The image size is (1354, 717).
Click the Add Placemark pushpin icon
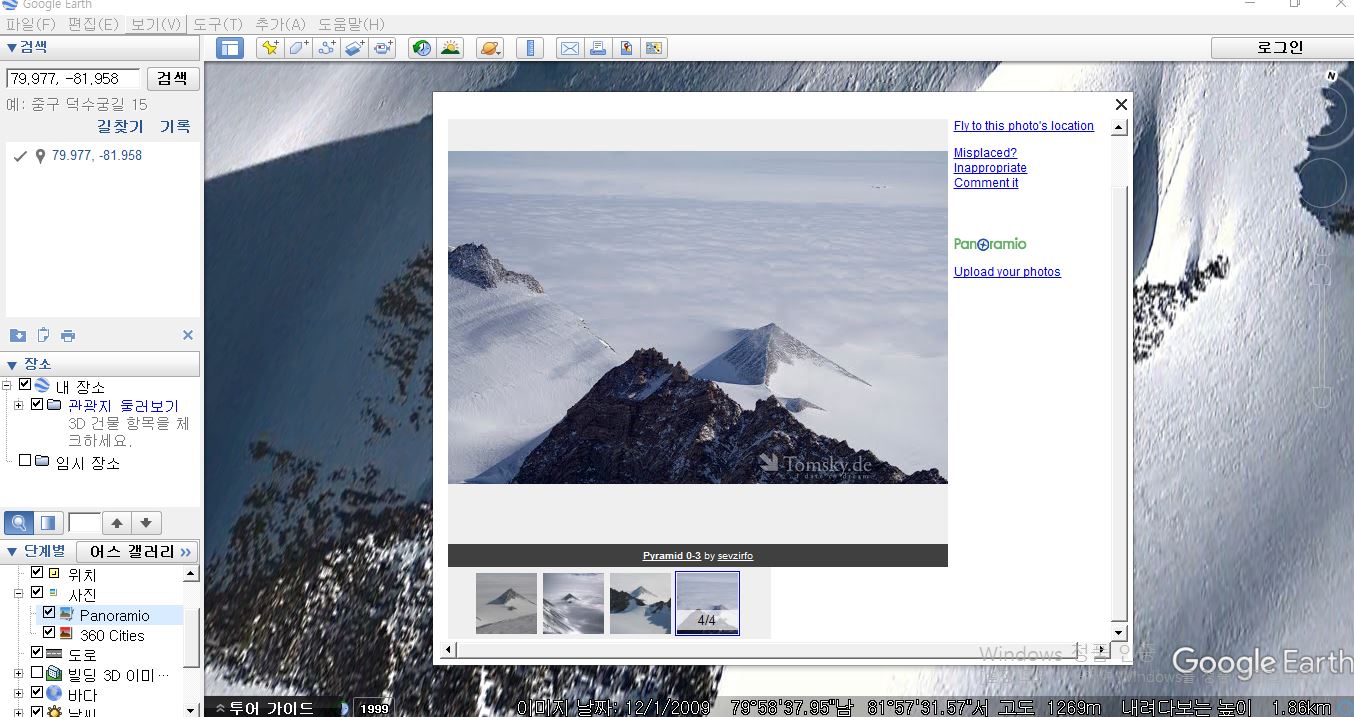pyautogui.click(x=269, y=48)
